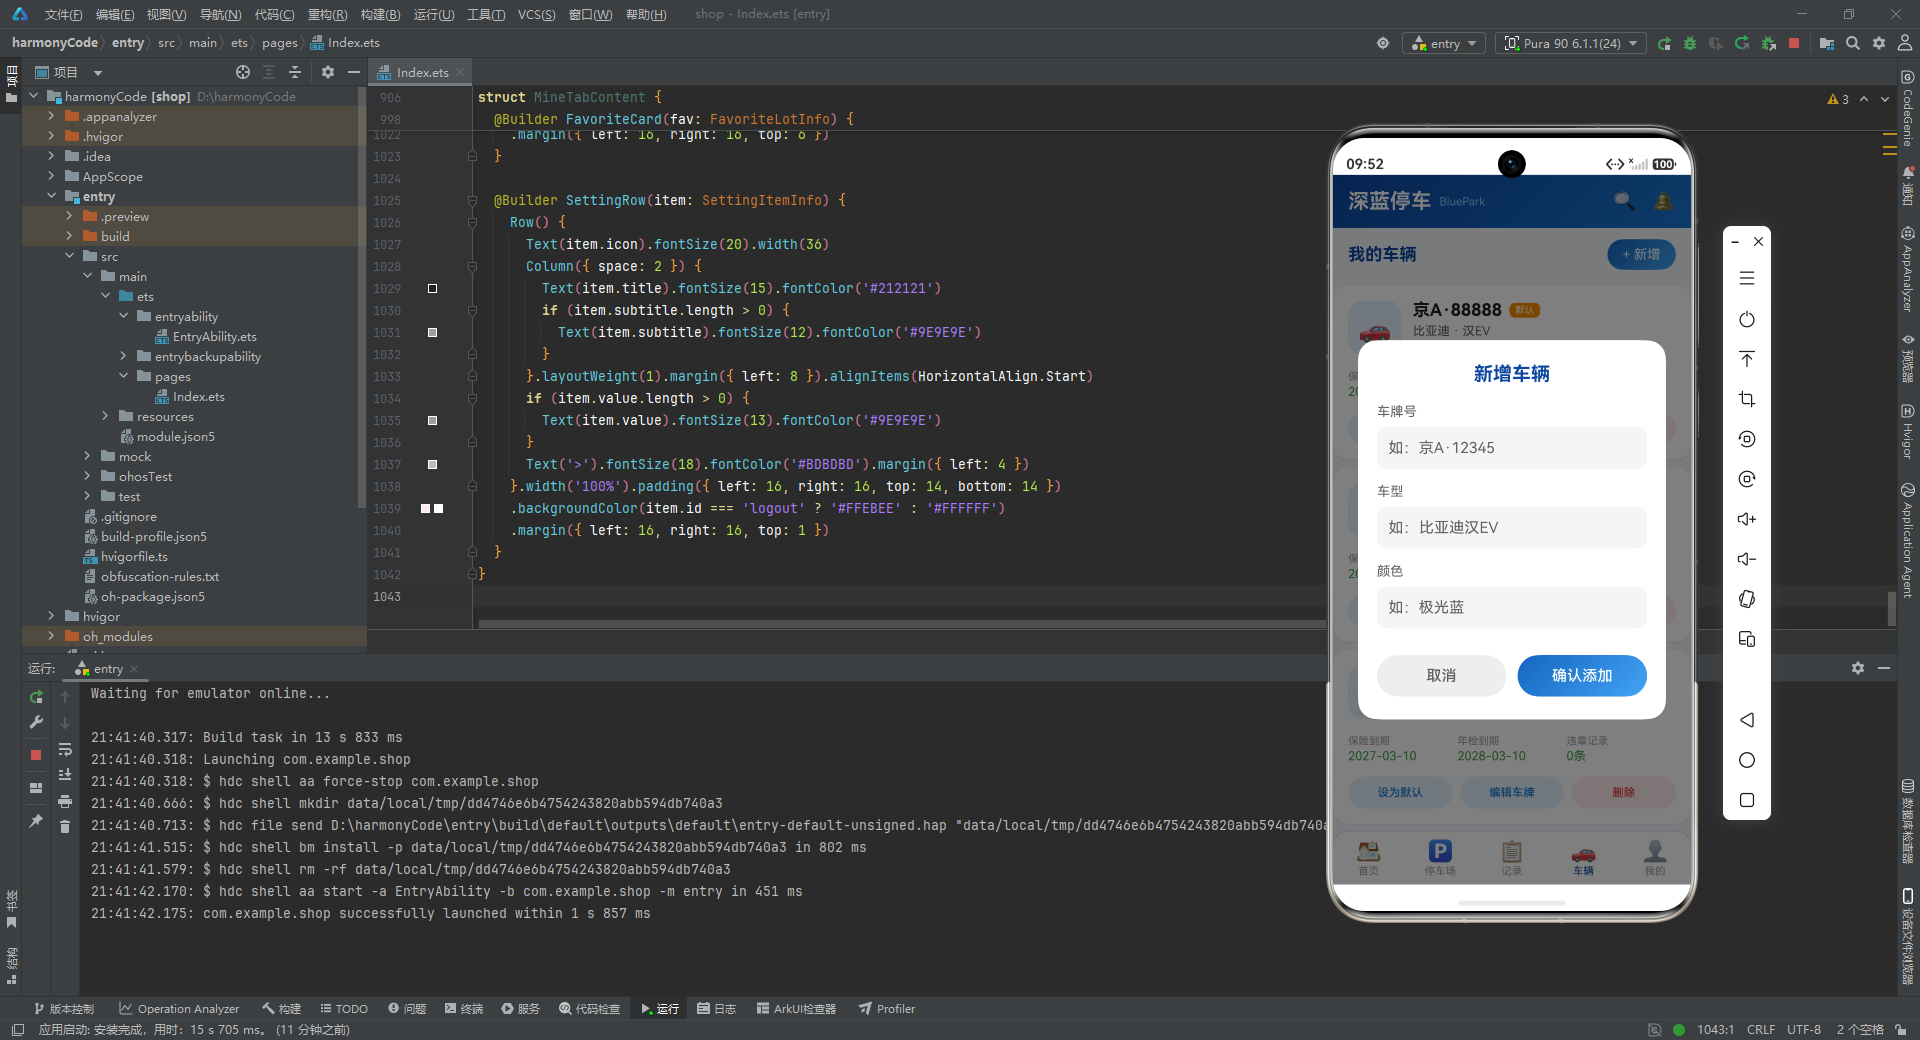The width and height of the screenshot is (1920, 1040).
Task: Click the trash clear-all icon in Run panel
Action: point(65,826)
